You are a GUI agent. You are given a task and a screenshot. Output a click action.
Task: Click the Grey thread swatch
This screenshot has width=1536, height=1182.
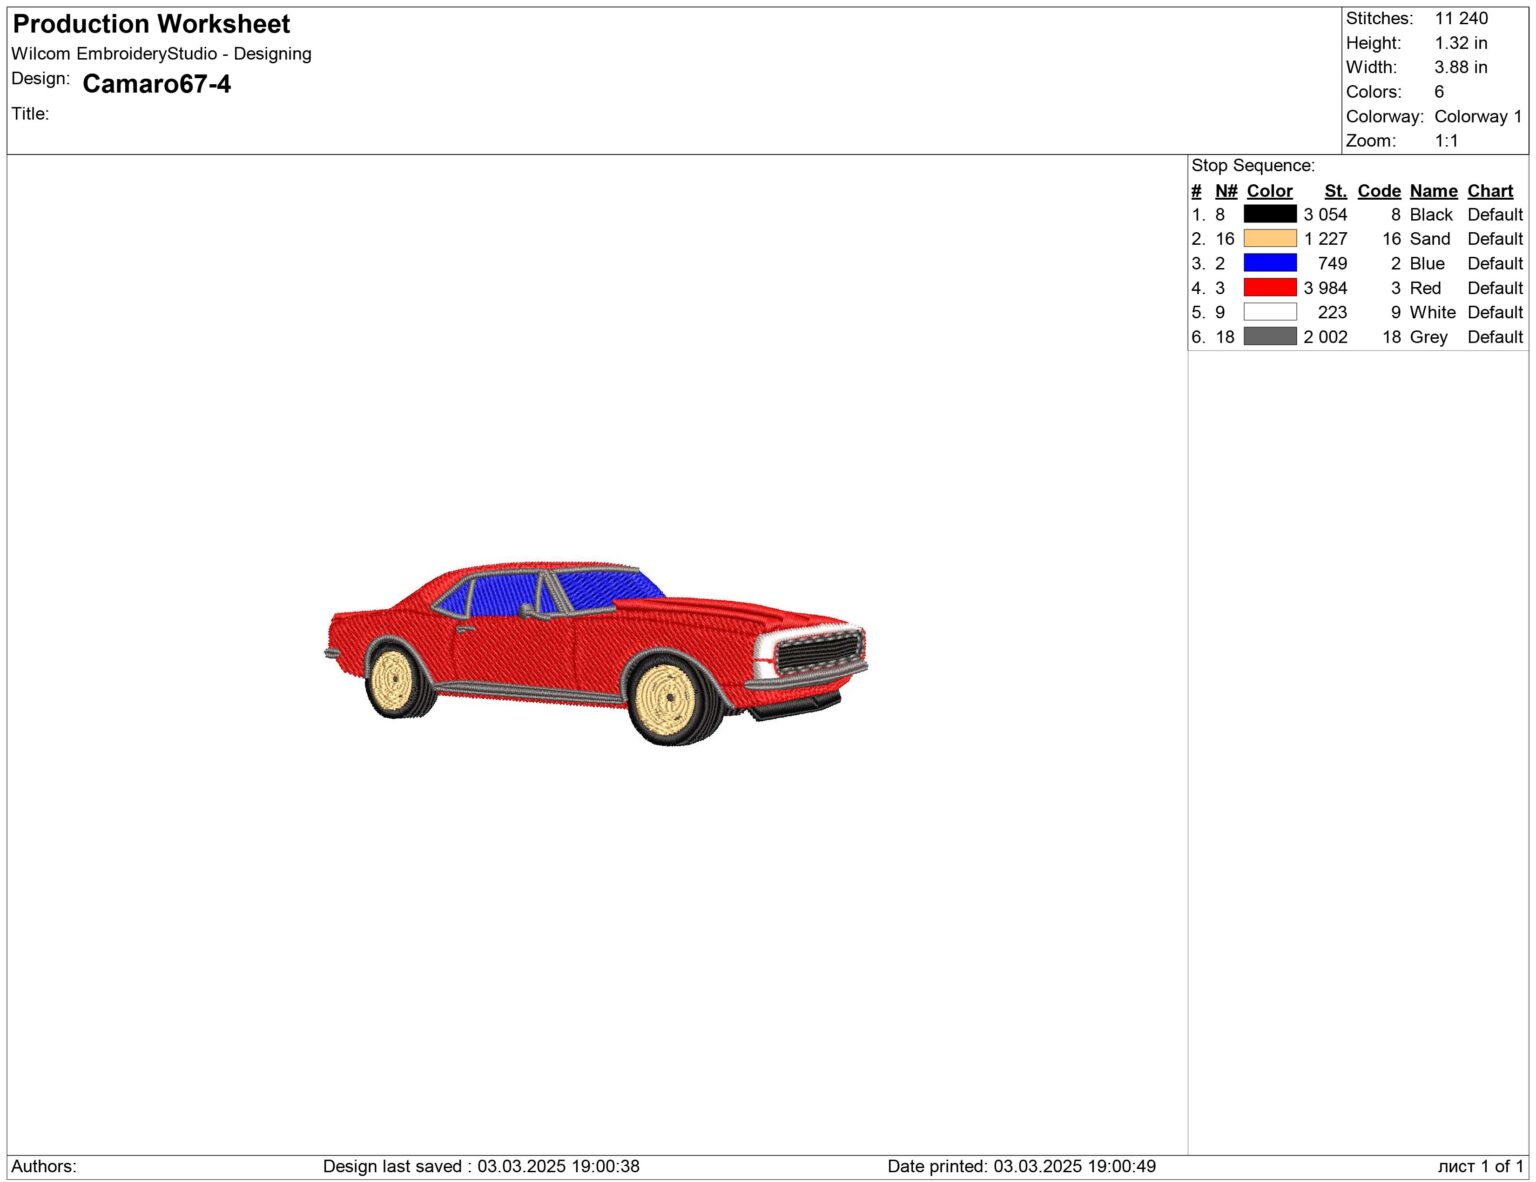coord(1269,337)
